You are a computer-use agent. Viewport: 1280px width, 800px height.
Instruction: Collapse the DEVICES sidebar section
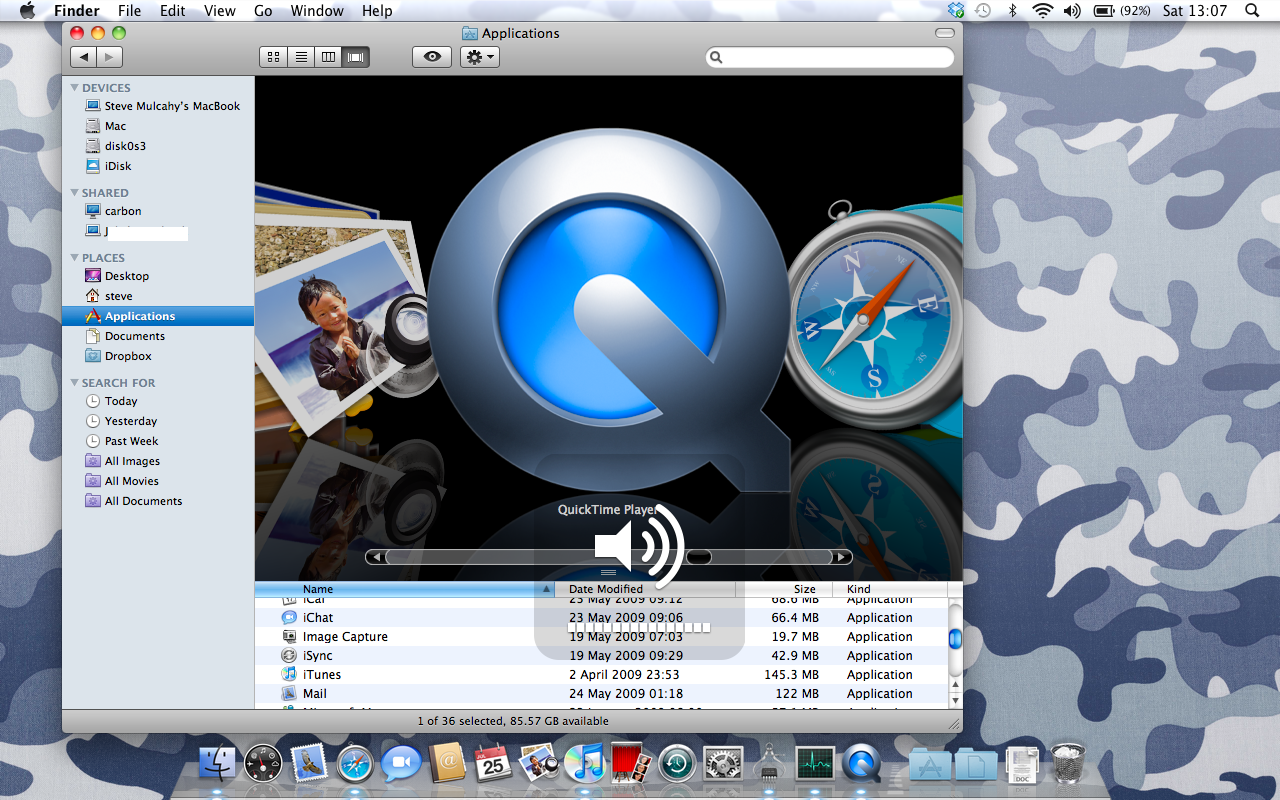[x=74, y=88]
